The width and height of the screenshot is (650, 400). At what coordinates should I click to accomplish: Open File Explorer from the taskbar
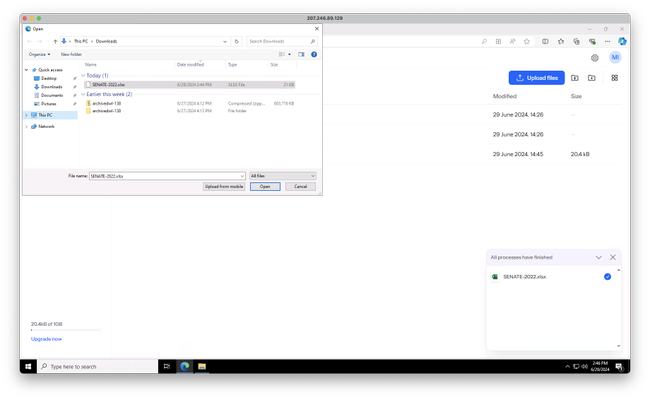point(202,366)
